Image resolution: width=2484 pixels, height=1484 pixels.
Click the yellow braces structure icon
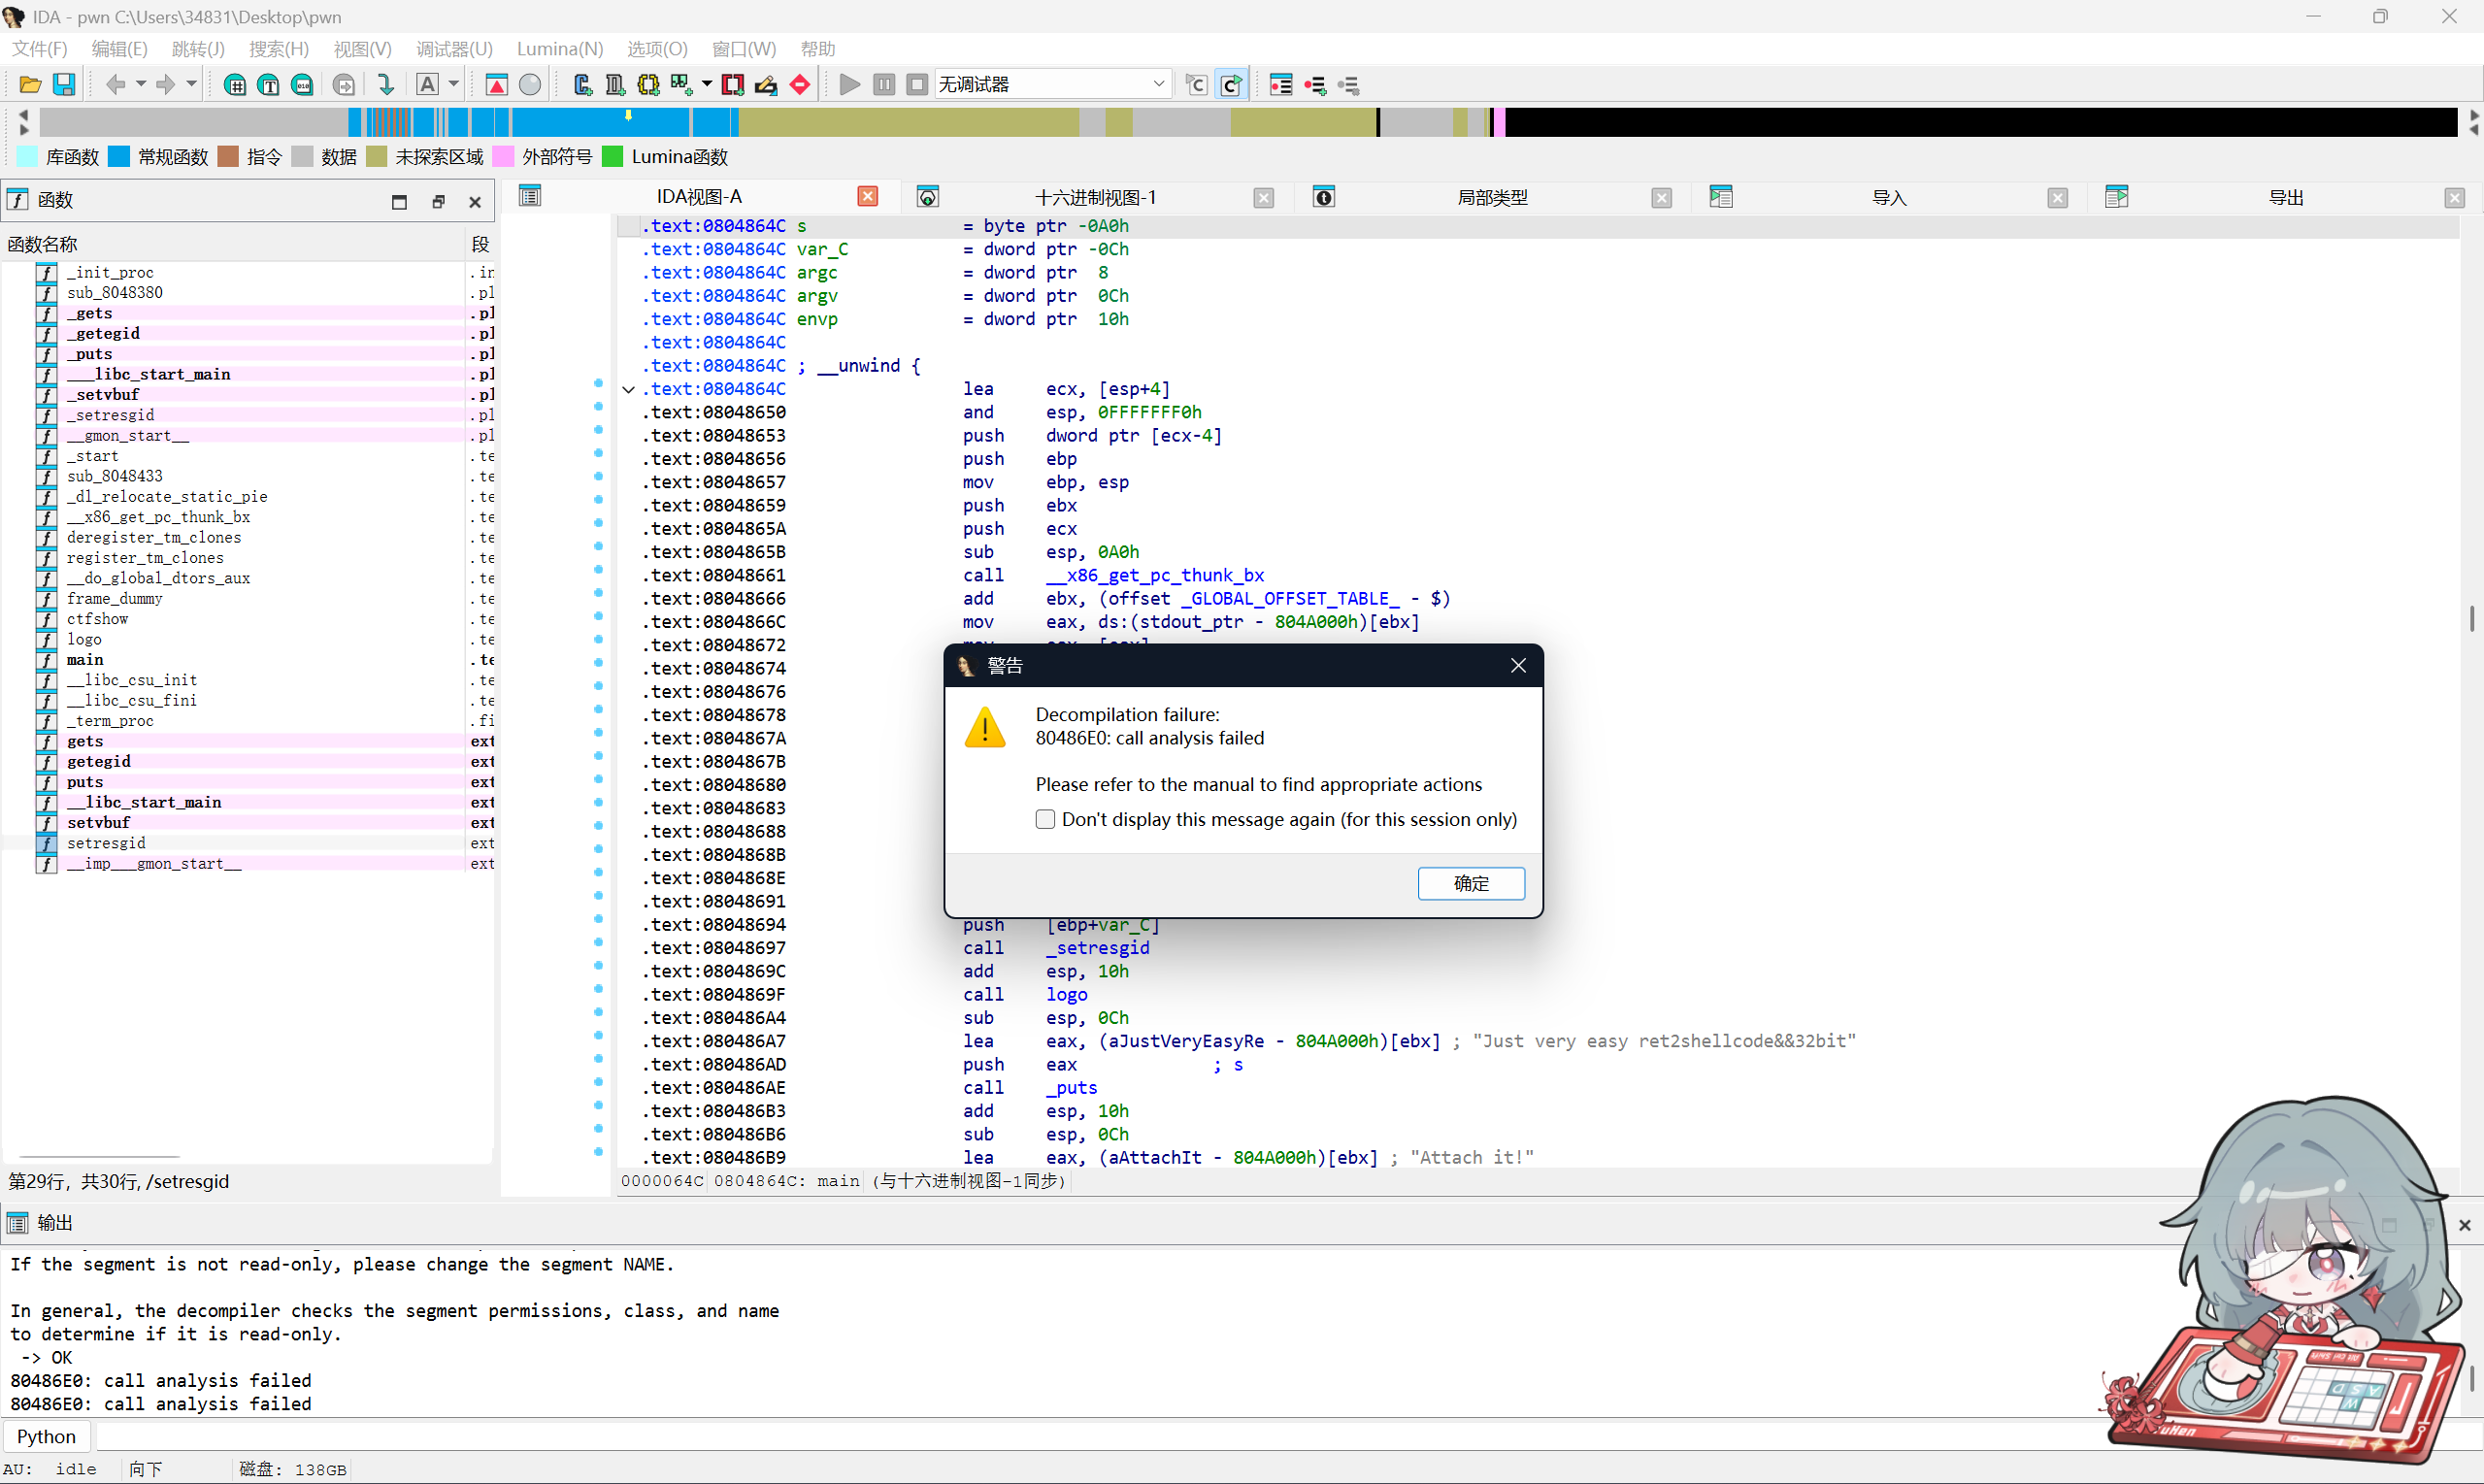(648, 85)
